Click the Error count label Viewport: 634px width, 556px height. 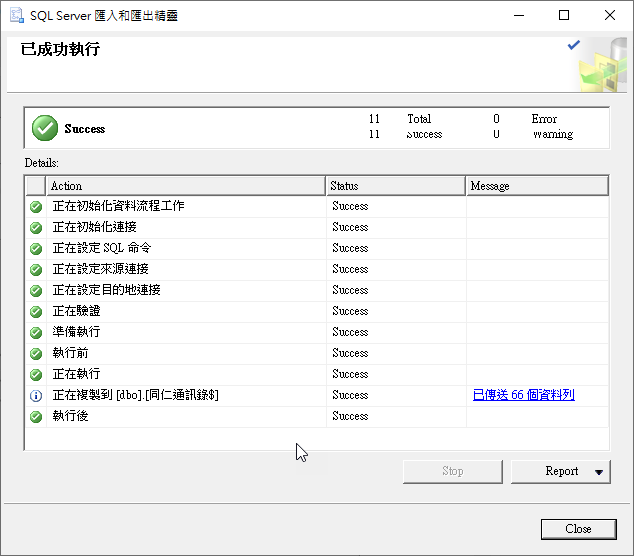(x=544, y=119)
